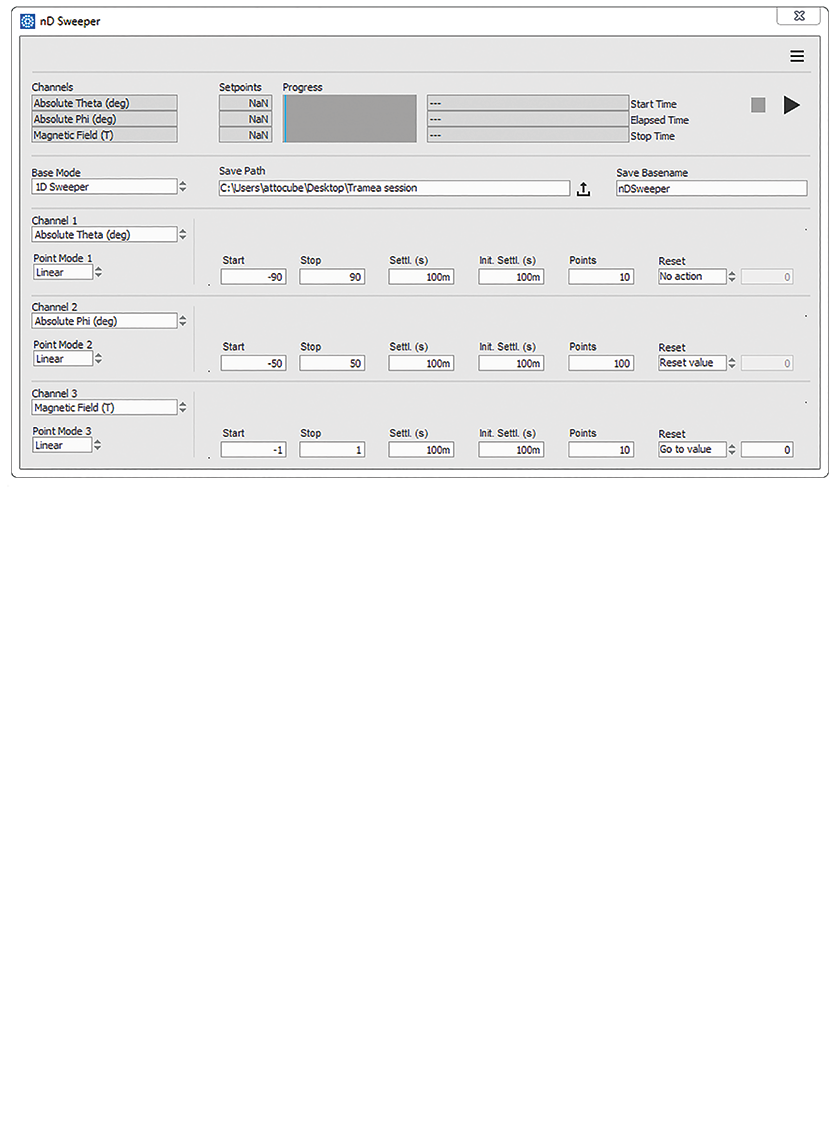This screenshot has height=1130, width=840.
Task: Click the Stop value 1 for Channel 3
Action: [x=332, y=449]
